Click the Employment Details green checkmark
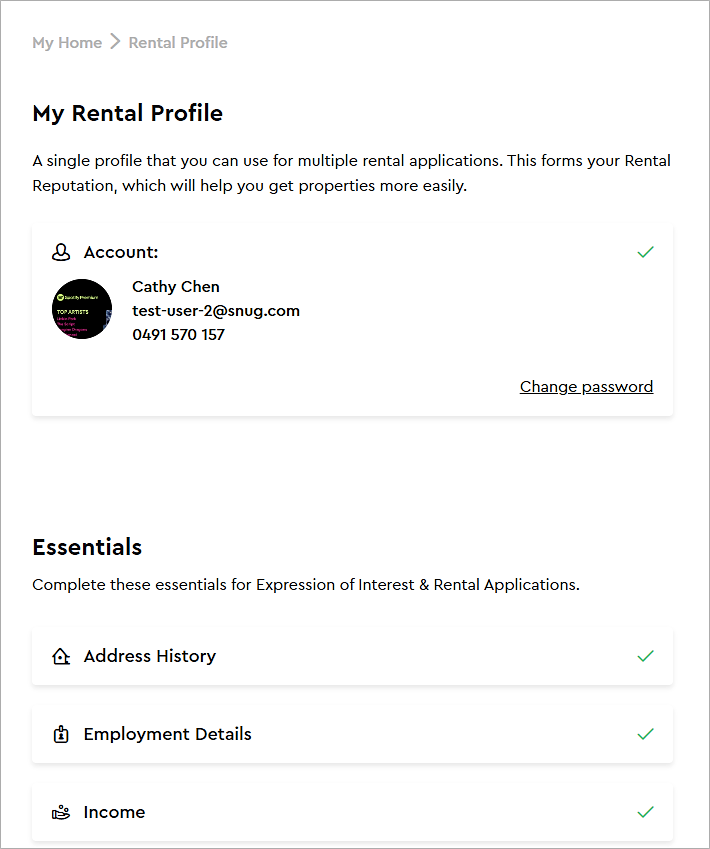The height and width of the screenshot is (849, 710). click(645, 734)
